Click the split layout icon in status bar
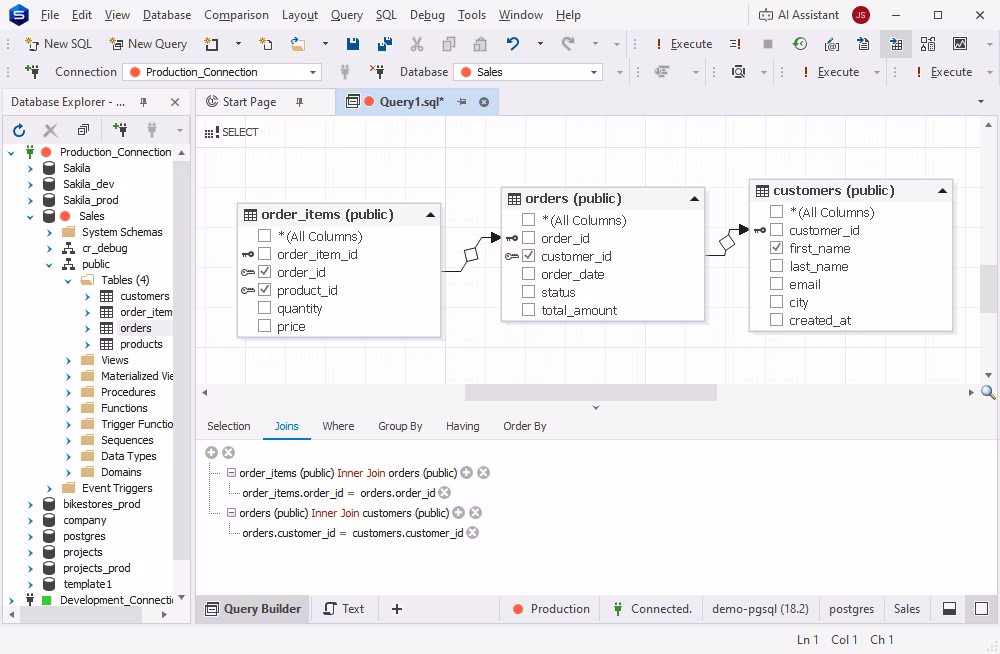1000x654 pixels. (x=950, y=609)
